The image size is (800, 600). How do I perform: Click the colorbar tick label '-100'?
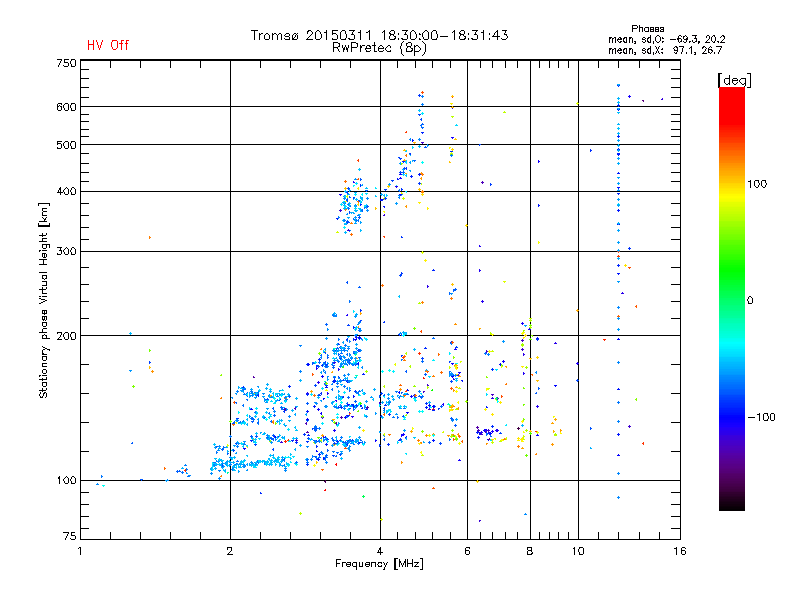[x=762, y=417]
